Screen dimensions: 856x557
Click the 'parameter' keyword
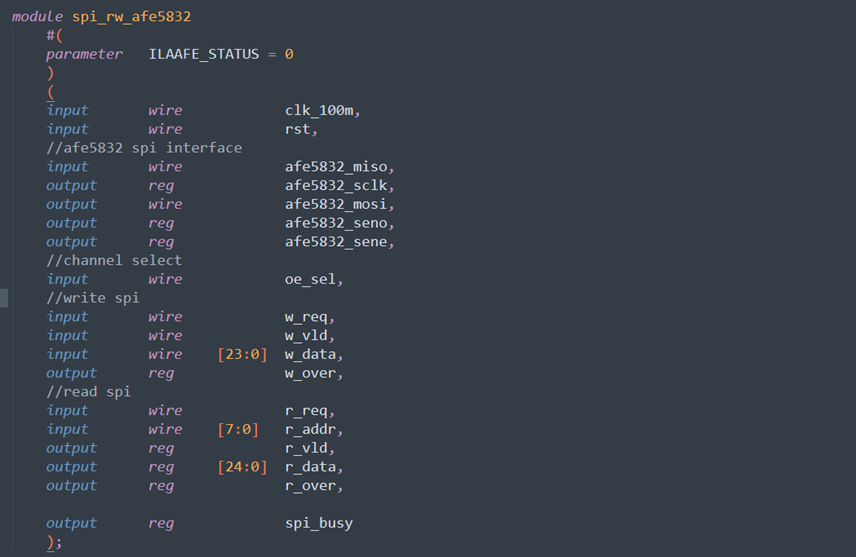[84, 55]
